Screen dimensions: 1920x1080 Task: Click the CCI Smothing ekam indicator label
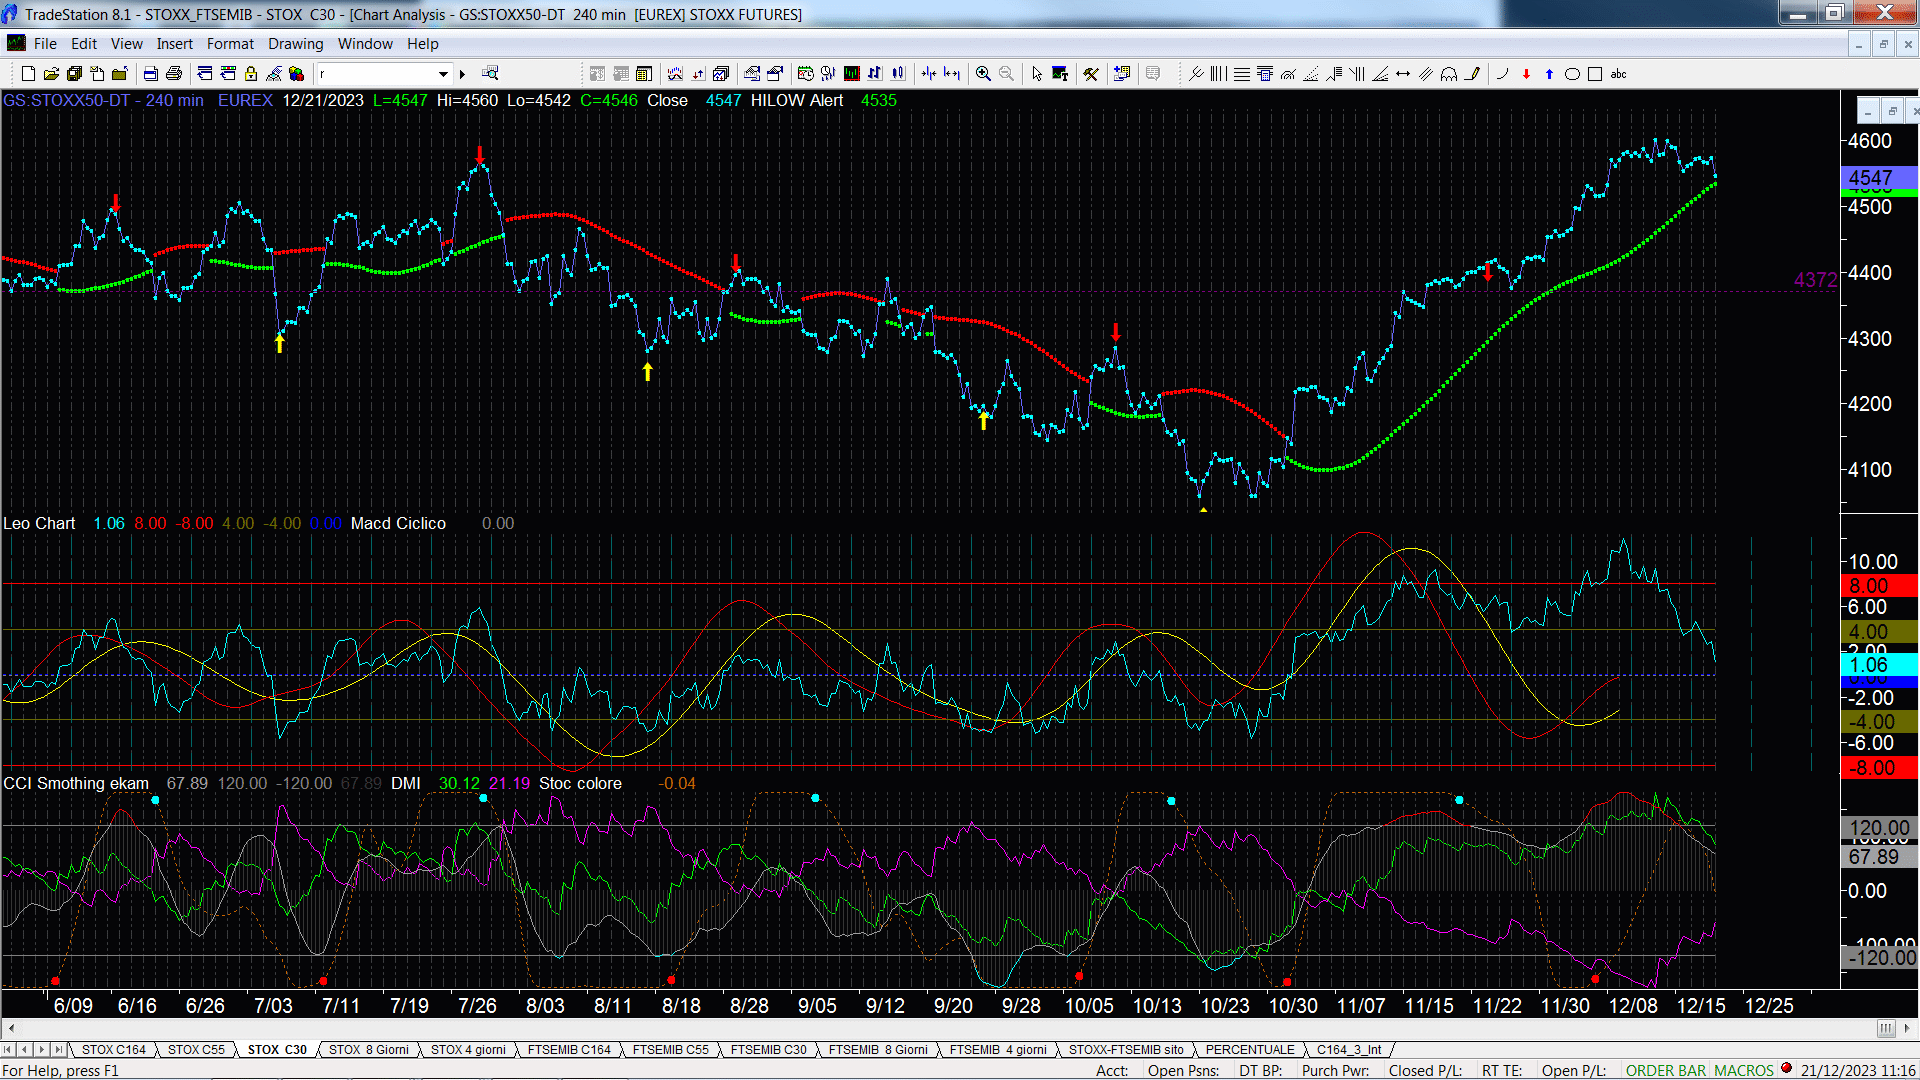[x=76, y=784]
